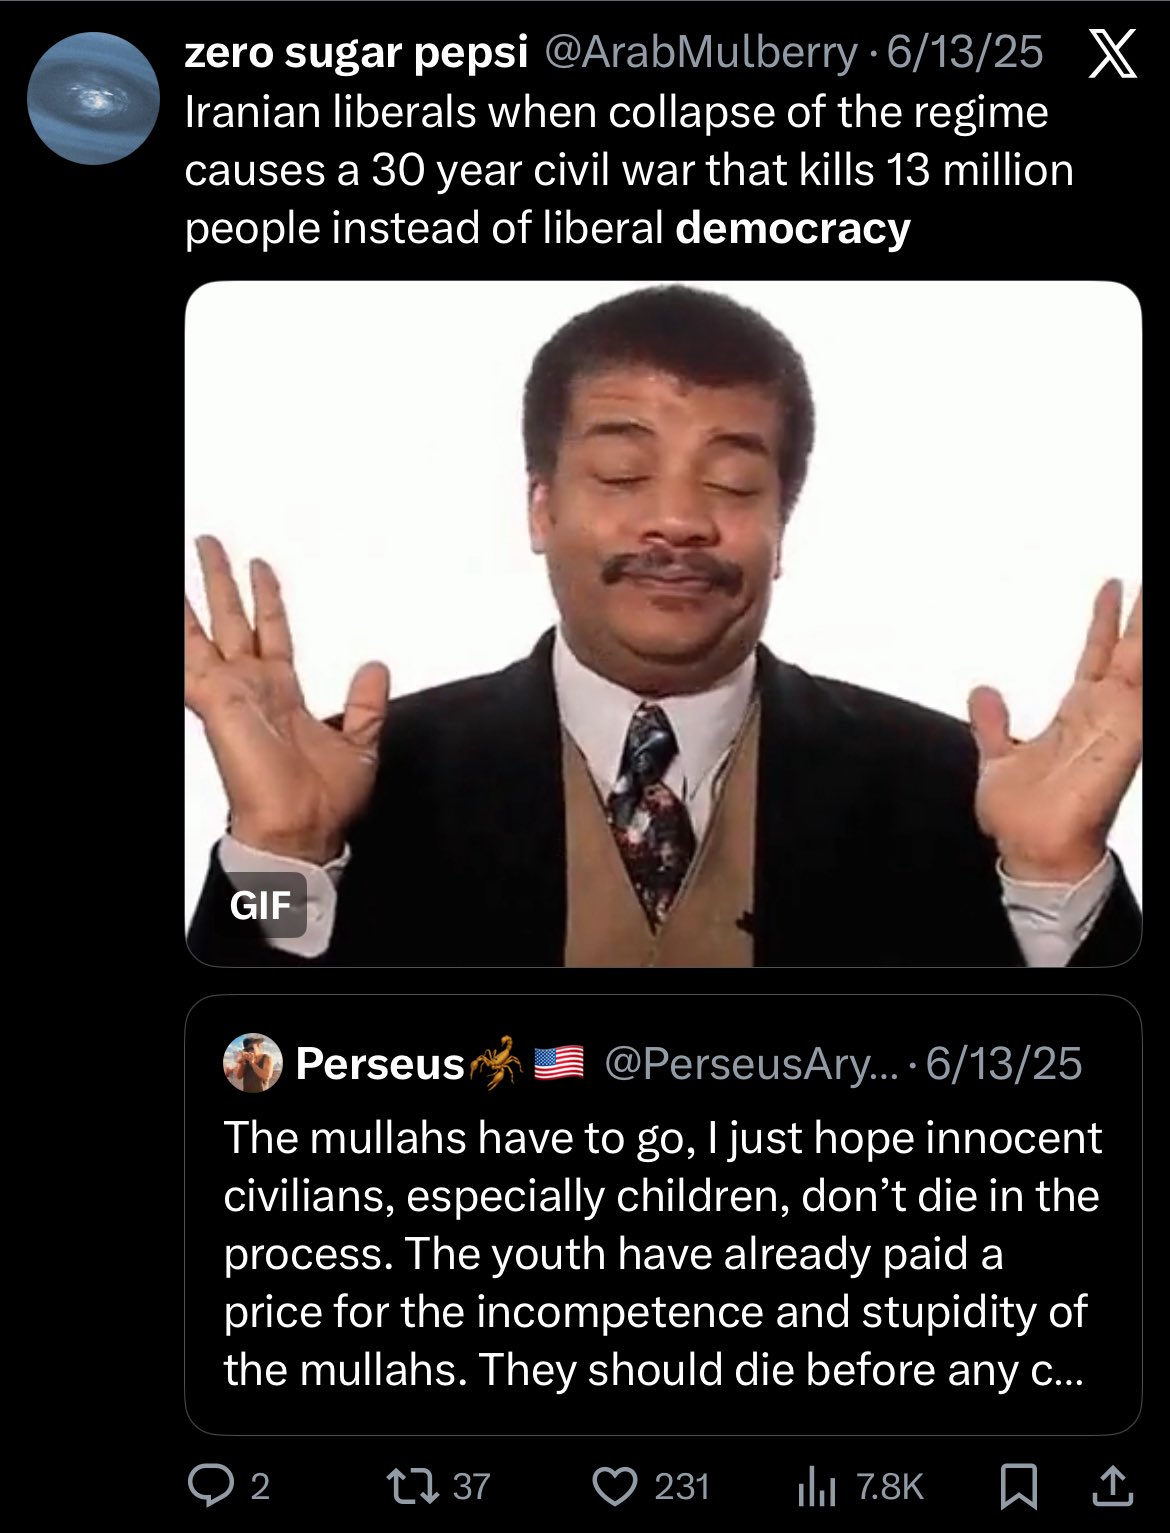Open zero sugar pepsi profile avatar
Screen dimensions: 1170x1533
tap(94, 98)
